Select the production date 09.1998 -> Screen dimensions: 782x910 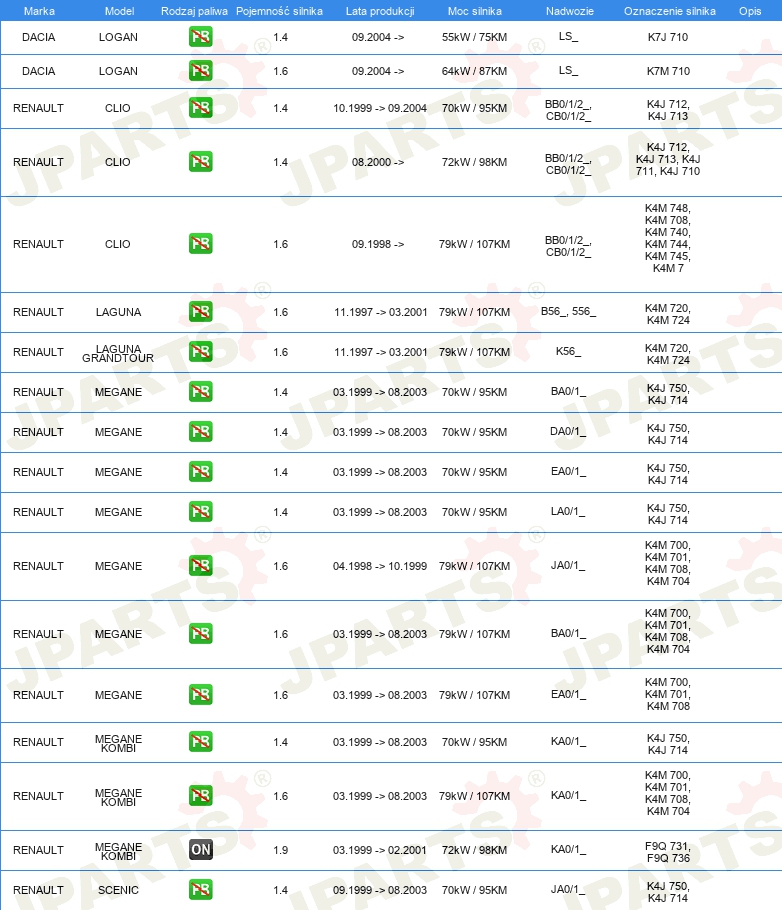[378, 244]
